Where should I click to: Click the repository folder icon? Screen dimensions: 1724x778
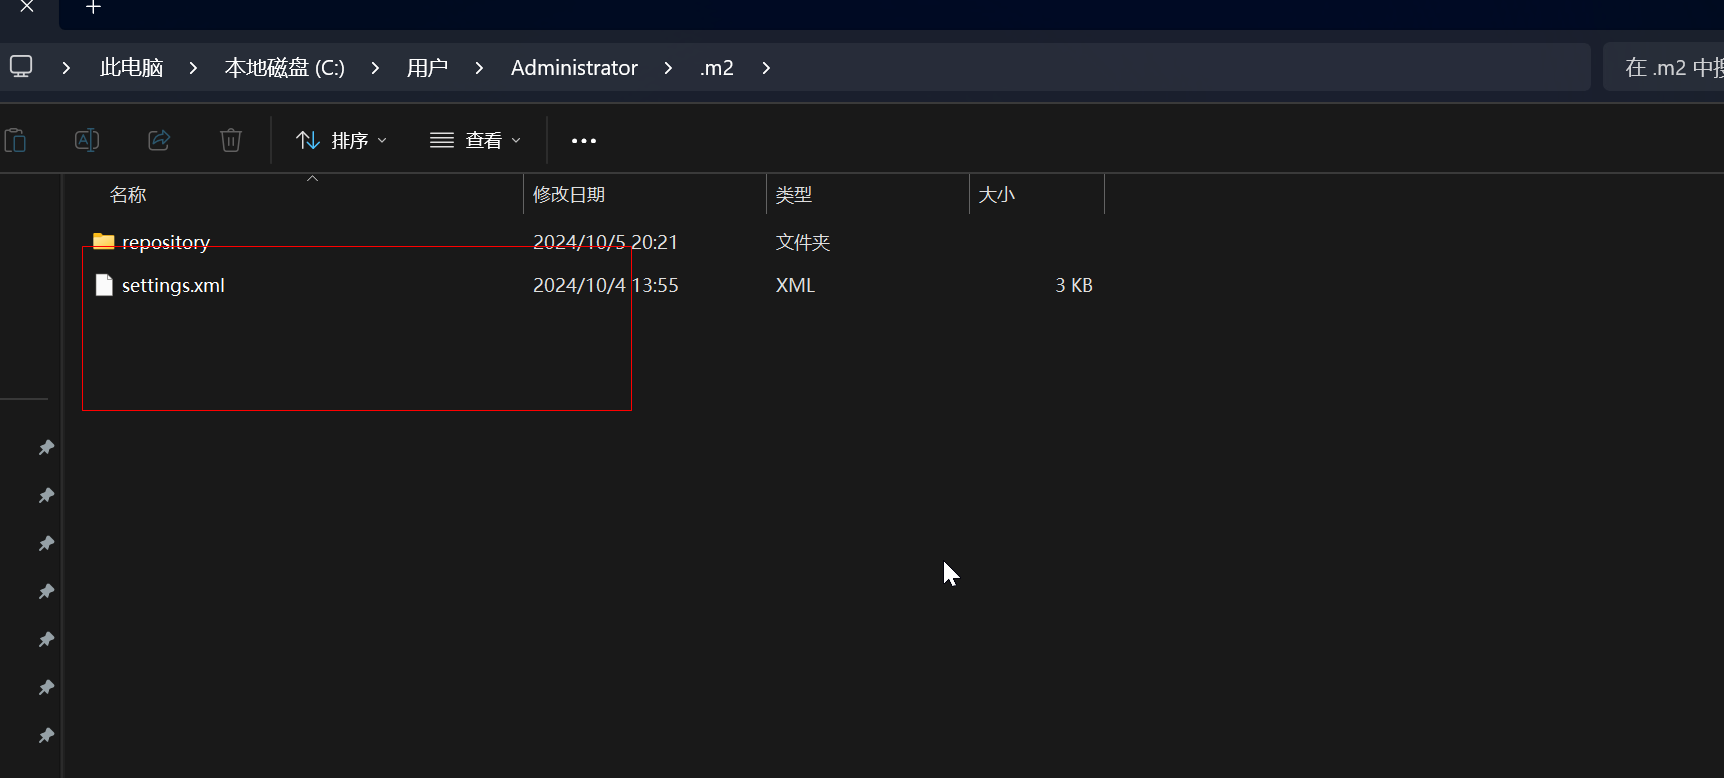pos(104,241)
